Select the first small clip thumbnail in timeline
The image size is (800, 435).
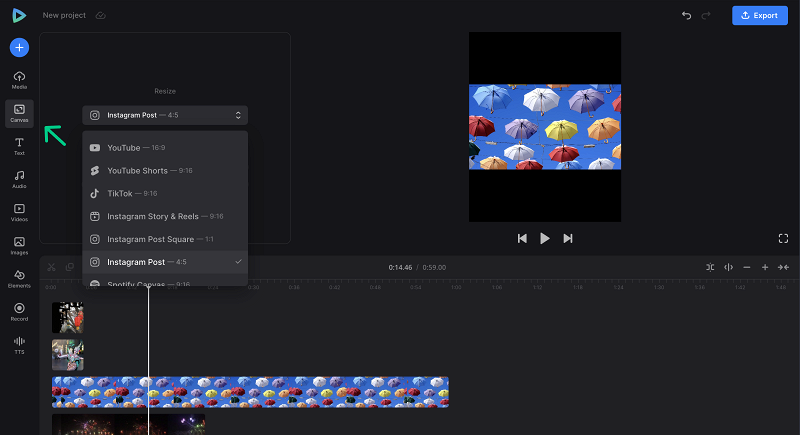pyautogui.click(x=68, y=317)
